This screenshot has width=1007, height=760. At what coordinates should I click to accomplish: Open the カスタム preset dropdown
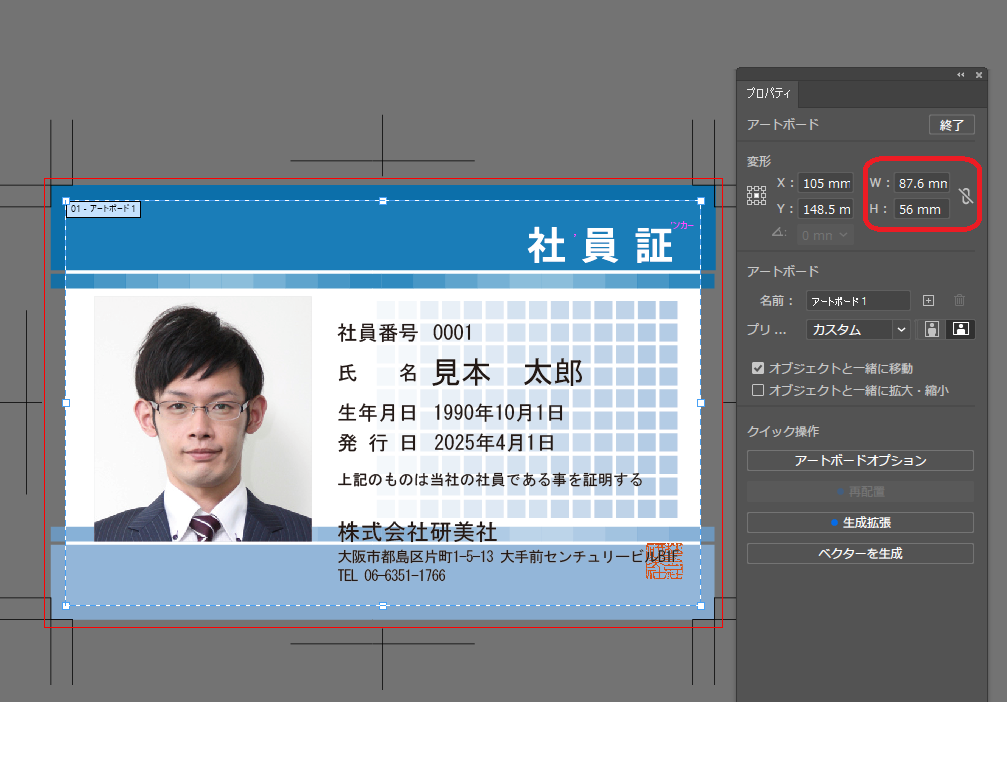click(x=857, y=329)
